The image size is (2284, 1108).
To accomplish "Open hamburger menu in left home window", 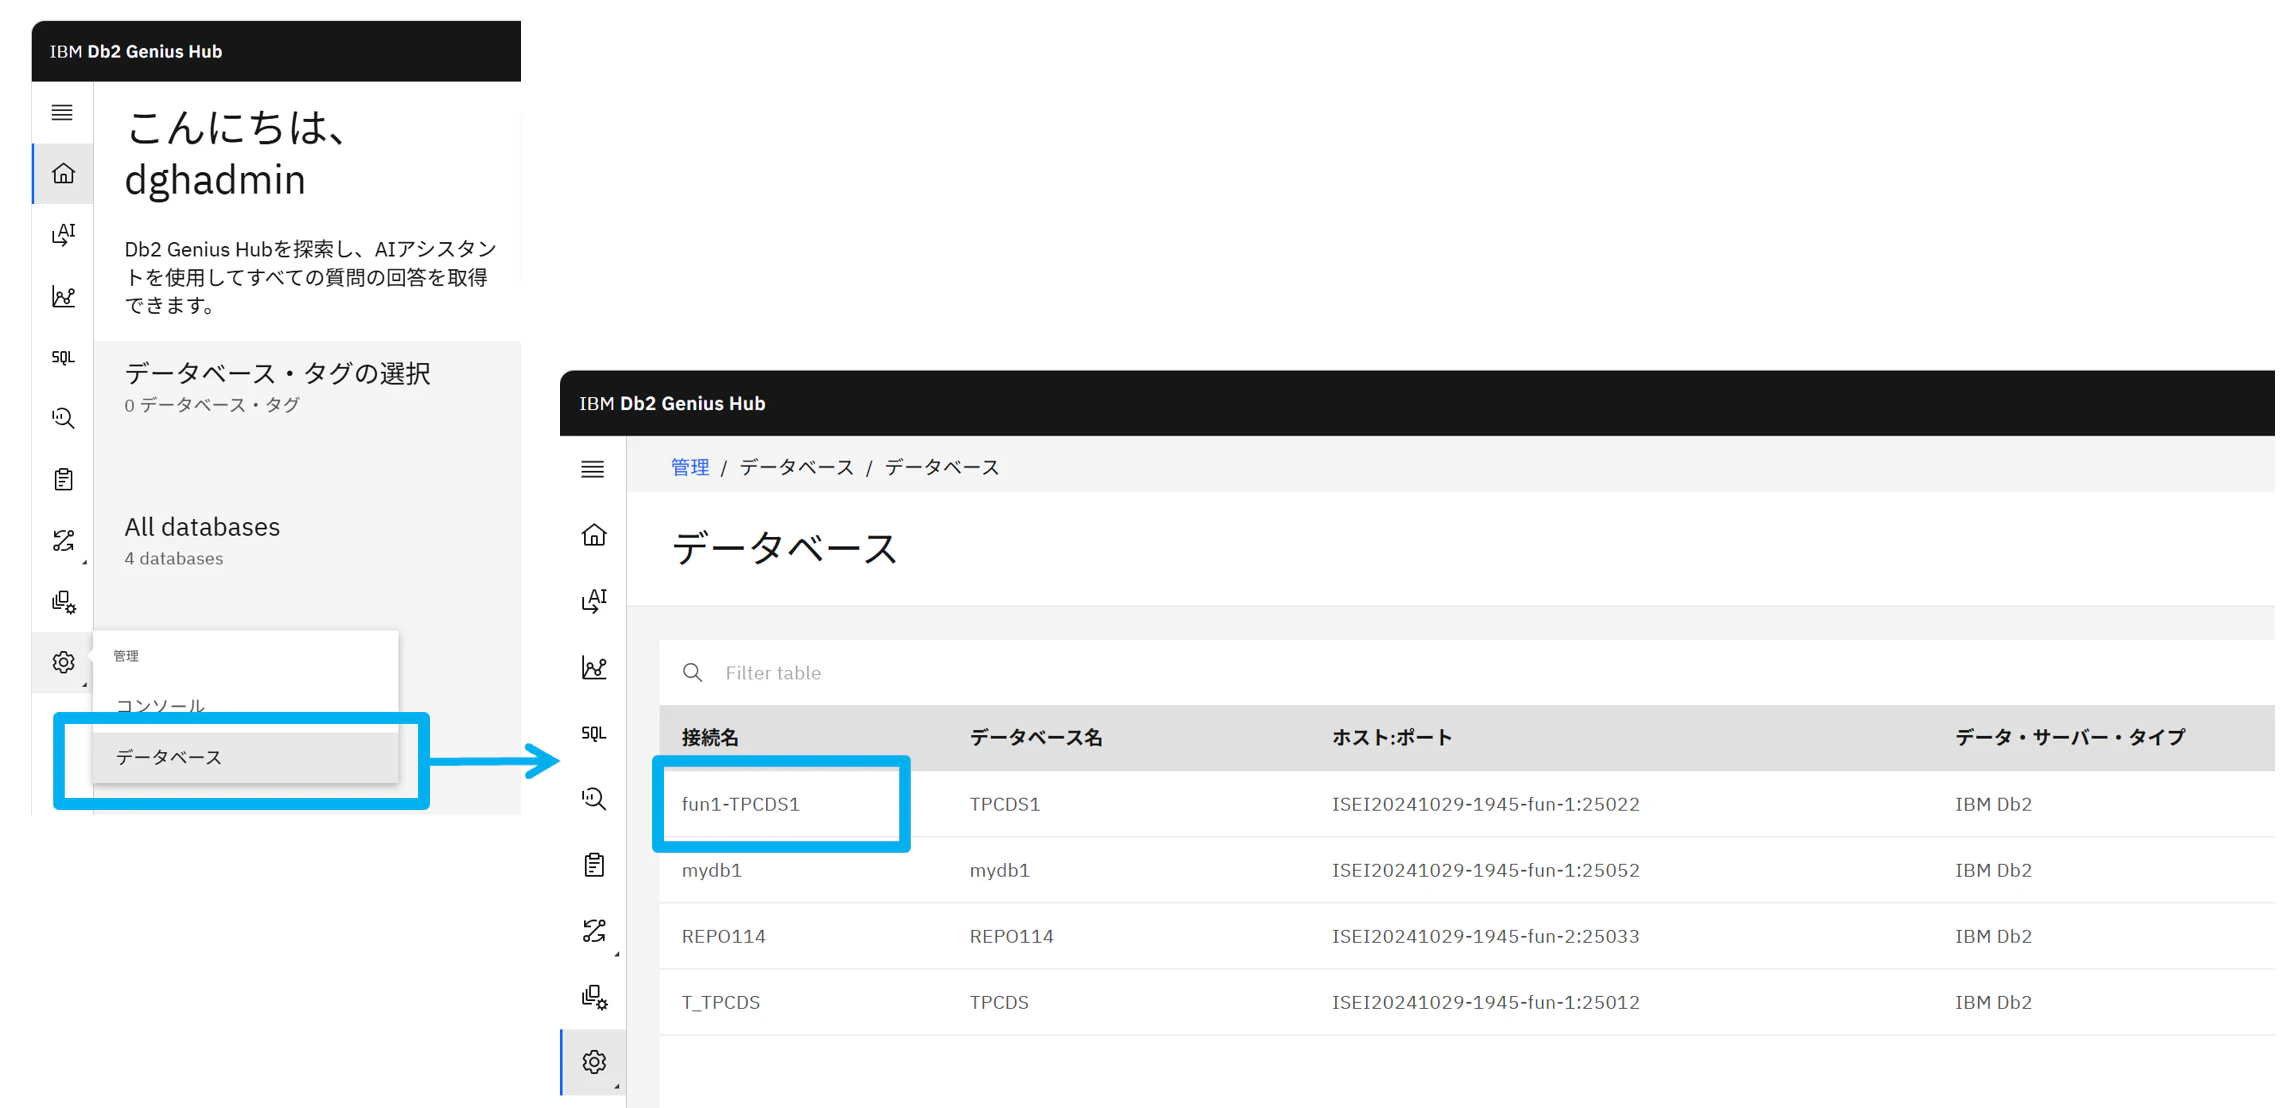I will tap(62, 112).
